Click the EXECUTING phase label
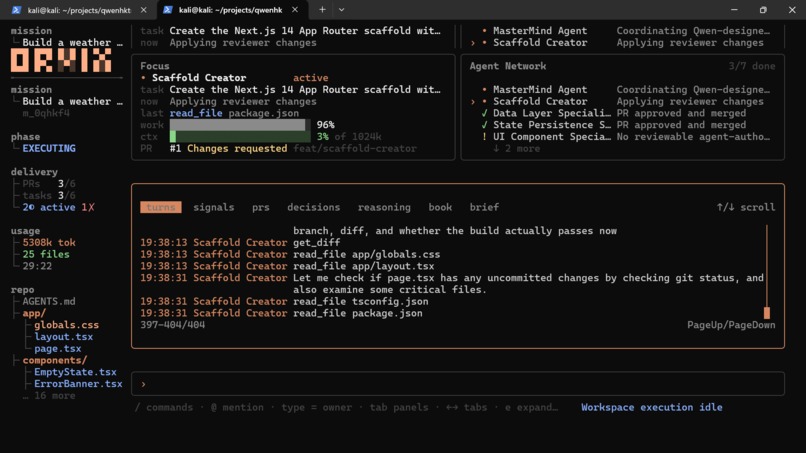 point(49,149)
